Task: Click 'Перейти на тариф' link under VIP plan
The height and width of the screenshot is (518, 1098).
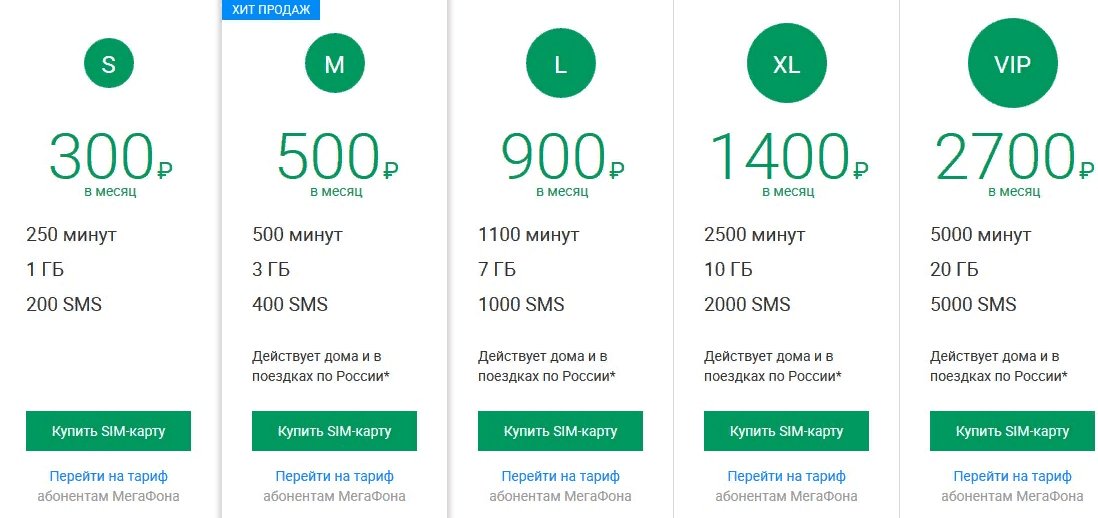Action: coord(1012,476)
